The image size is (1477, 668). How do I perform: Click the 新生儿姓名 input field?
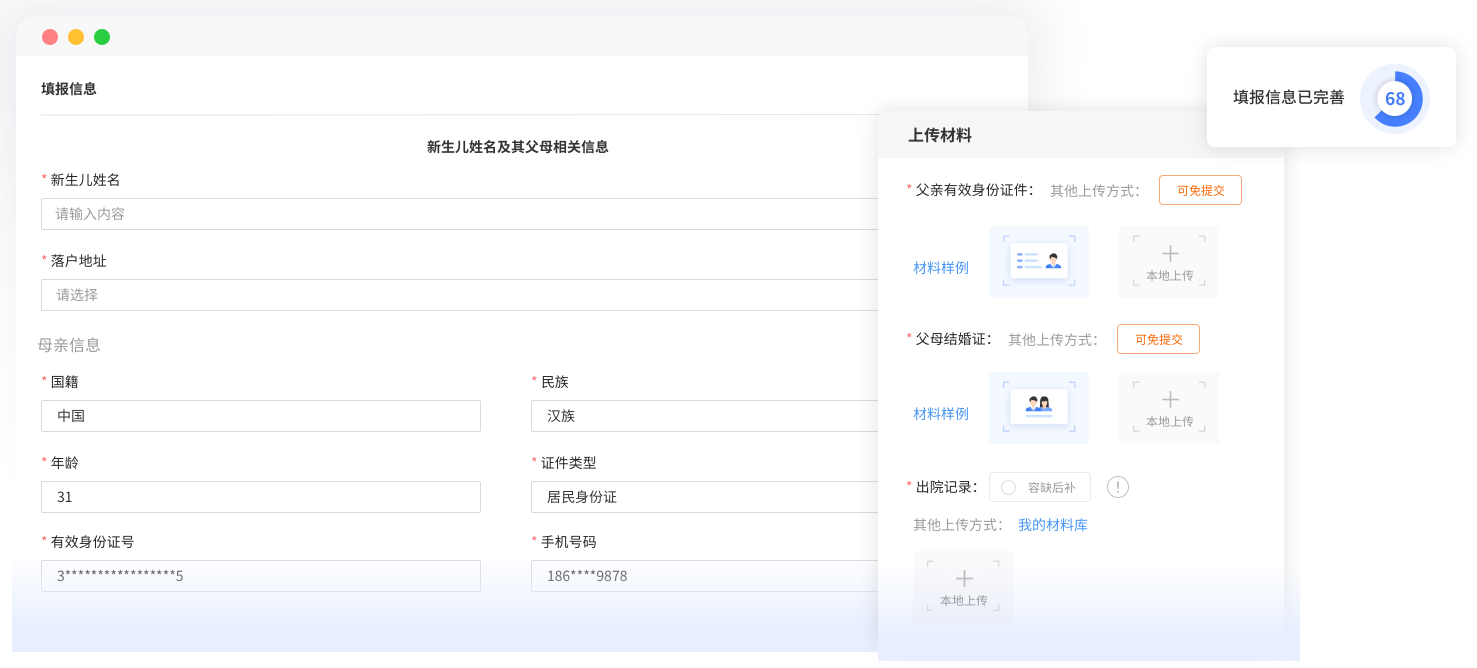pyautogui.click(x=460, y=214)
